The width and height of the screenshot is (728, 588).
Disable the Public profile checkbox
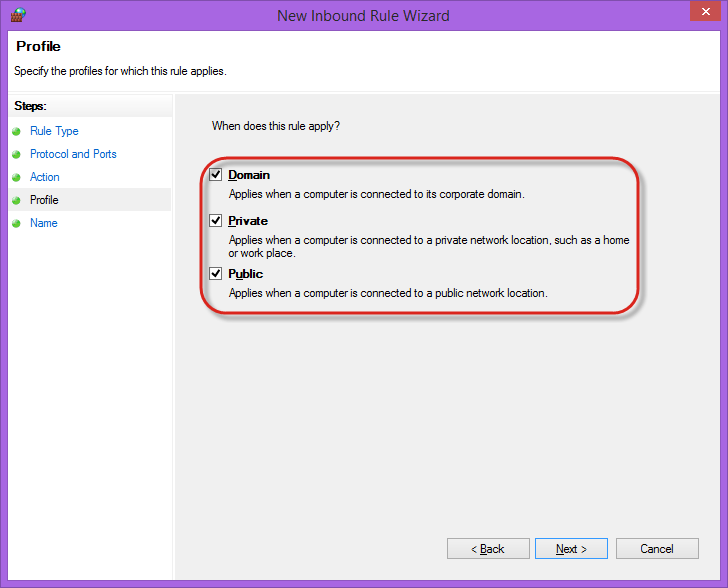pos(216,274)
